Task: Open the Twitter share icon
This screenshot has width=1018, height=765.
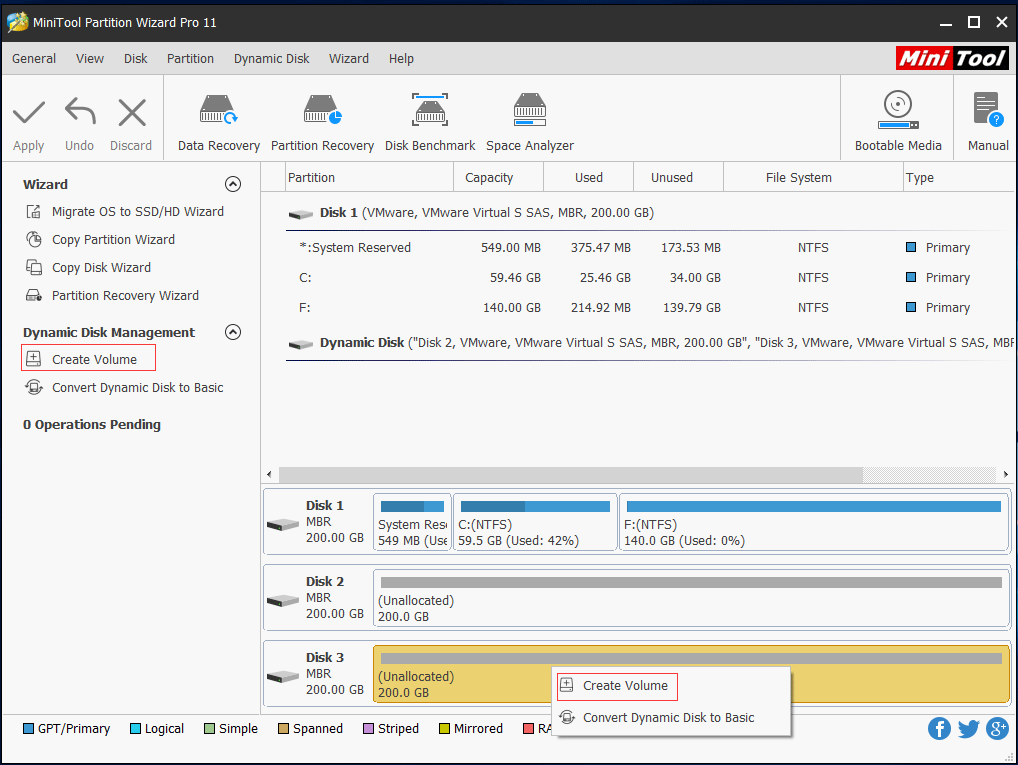Action: [x=969, y=729]
